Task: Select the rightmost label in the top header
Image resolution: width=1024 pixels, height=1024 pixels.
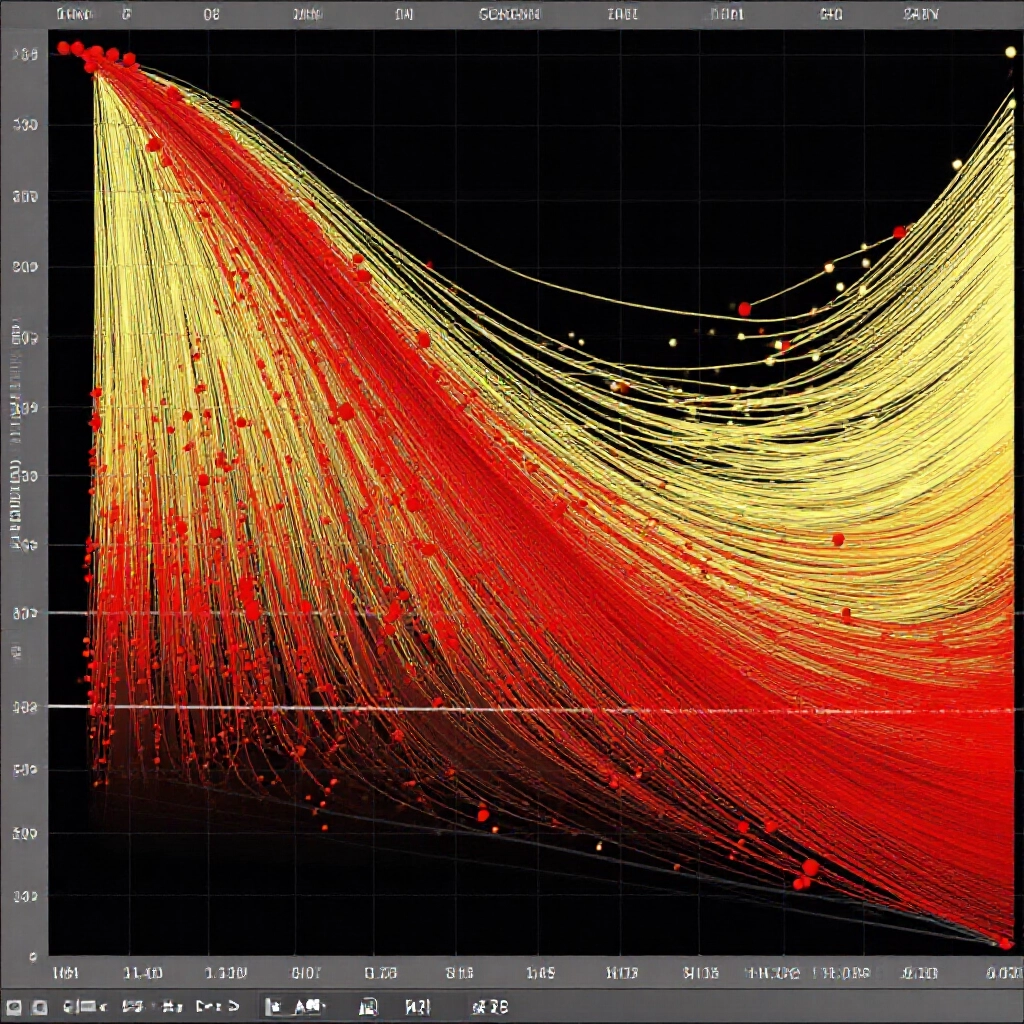Action: [x=921, y=14]
